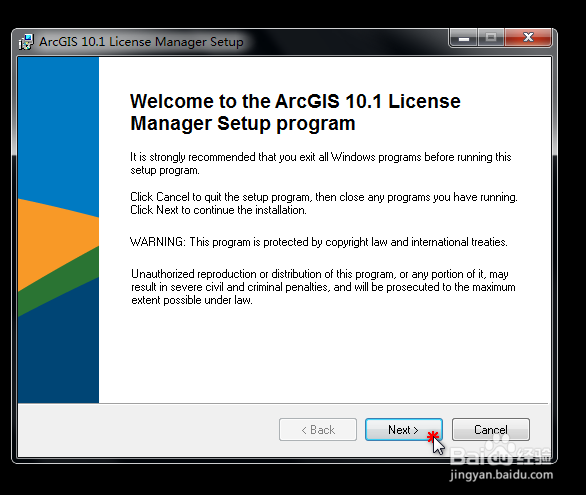The width and height of the screenshot is (586, 495).
Task: Cancel the License Manager setup
Action: (491, 430)
